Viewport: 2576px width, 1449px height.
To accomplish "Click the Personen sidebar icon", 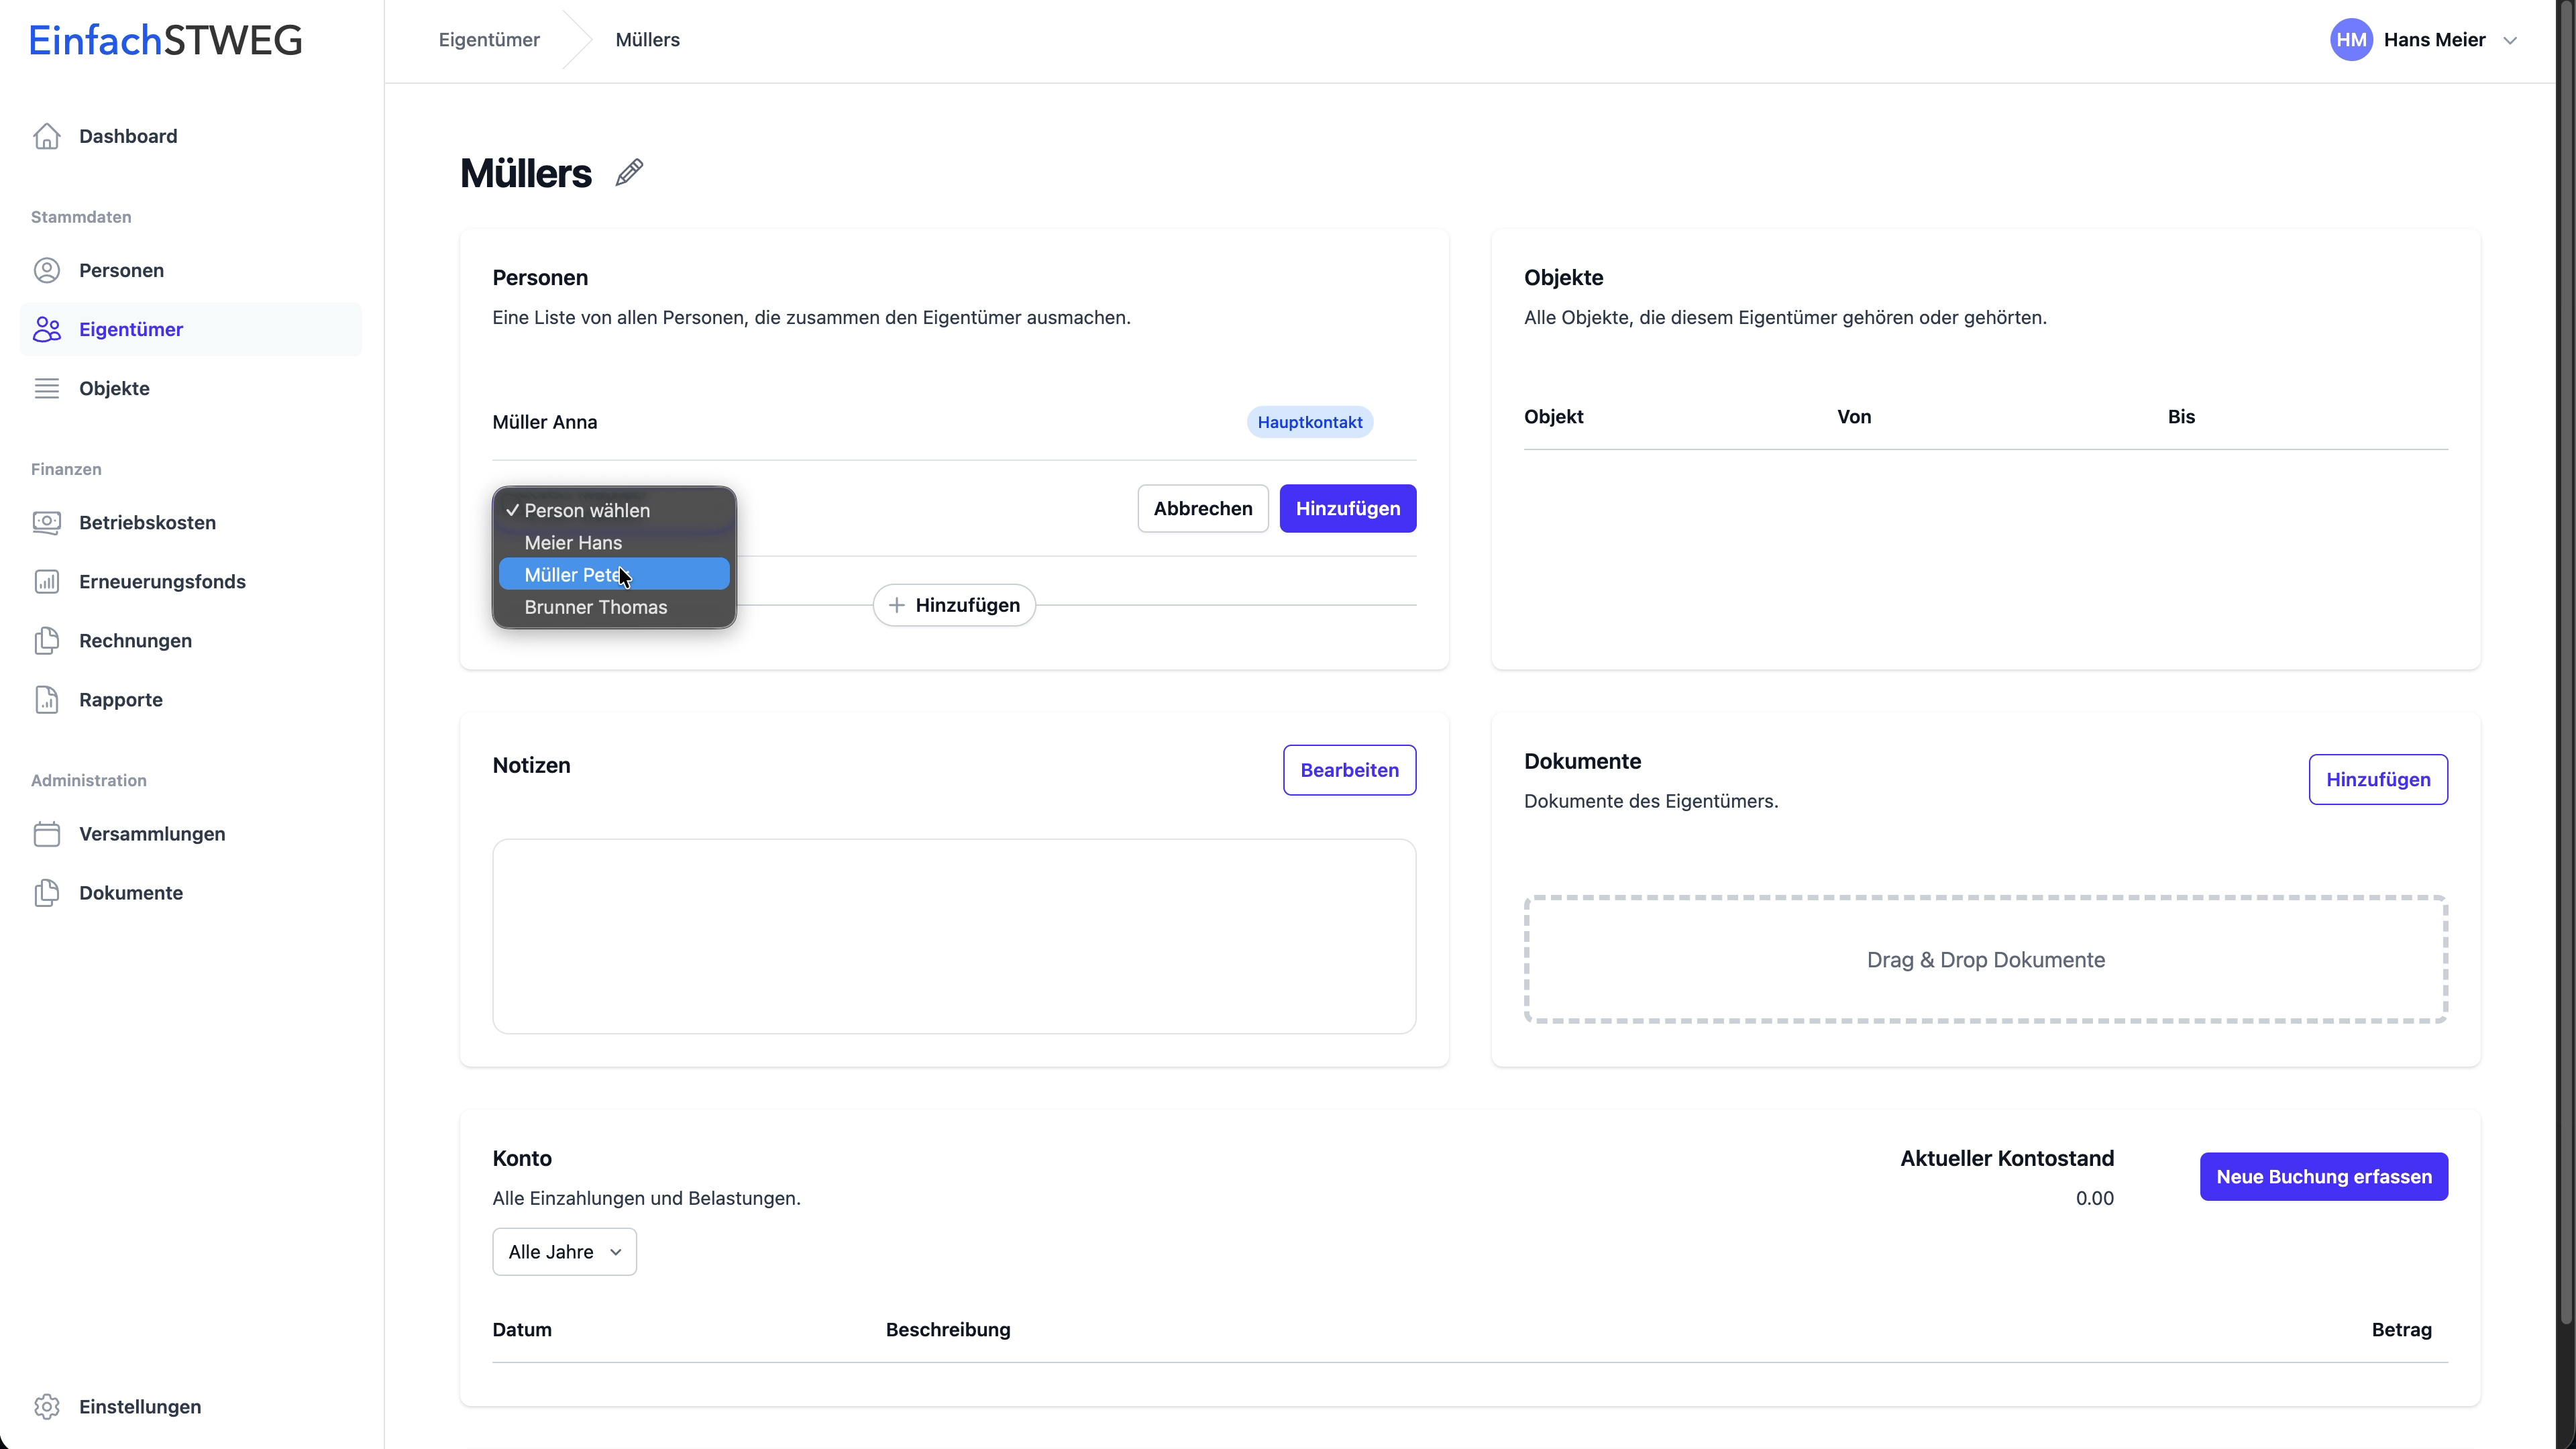I will pos(47,270).
